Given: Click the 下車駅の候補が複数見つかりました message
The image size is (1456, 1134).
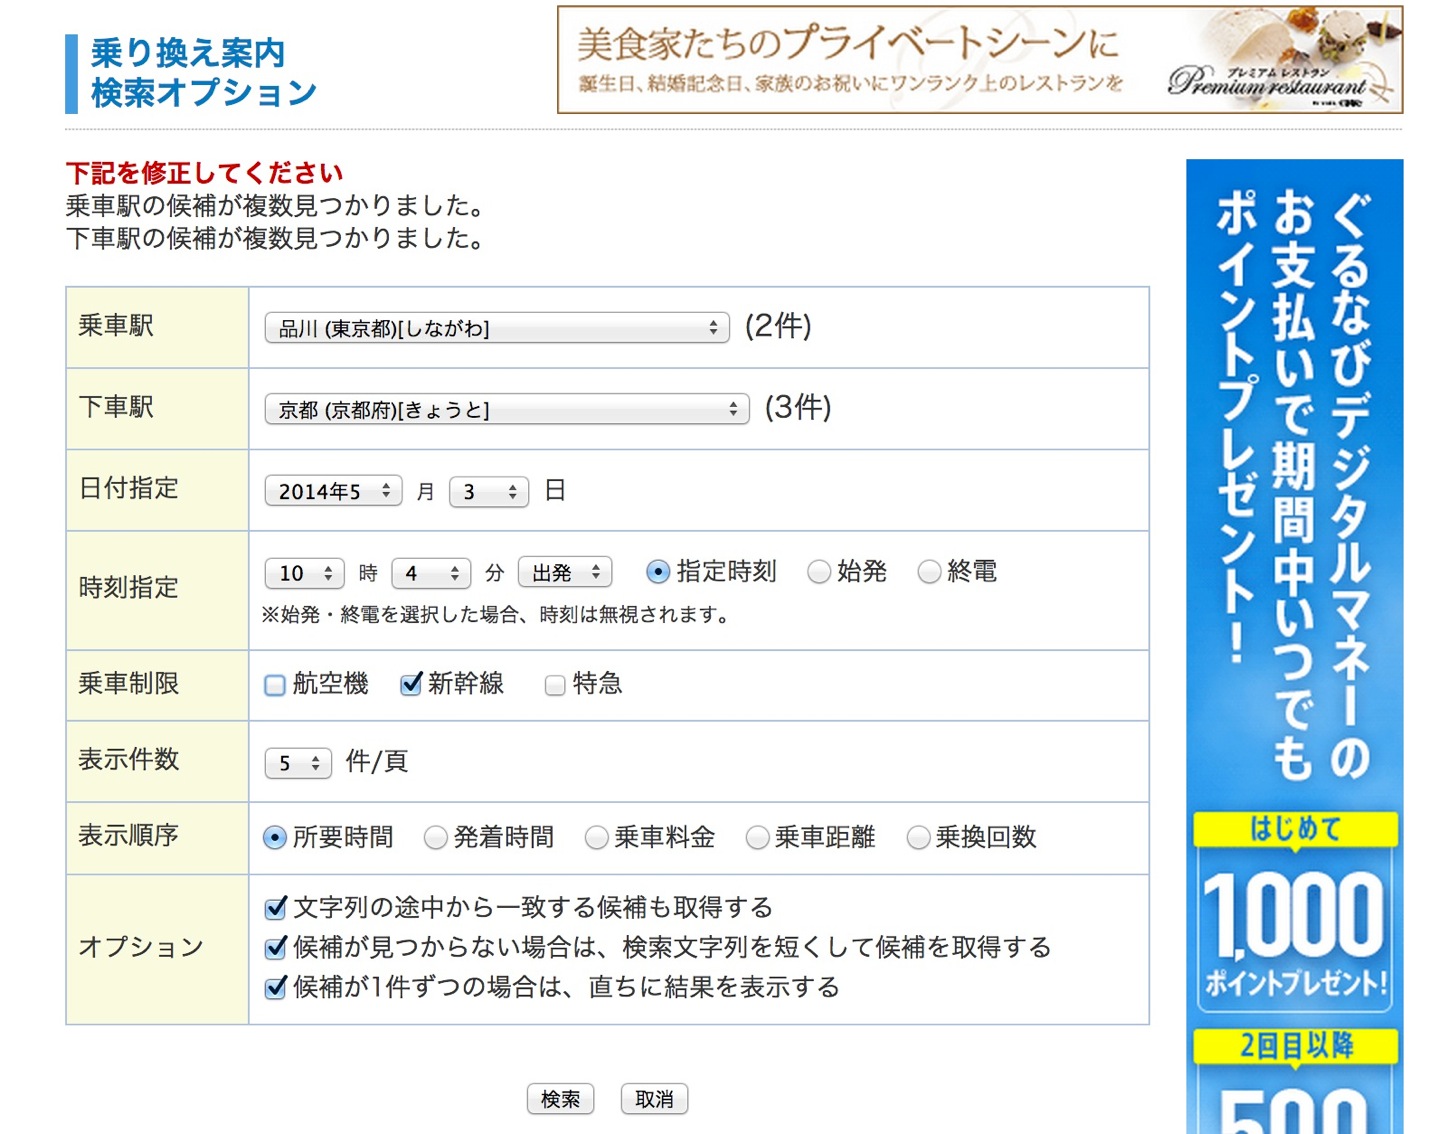Looking at the screenshot, I should pyautogui.click(x=276, y=239).
